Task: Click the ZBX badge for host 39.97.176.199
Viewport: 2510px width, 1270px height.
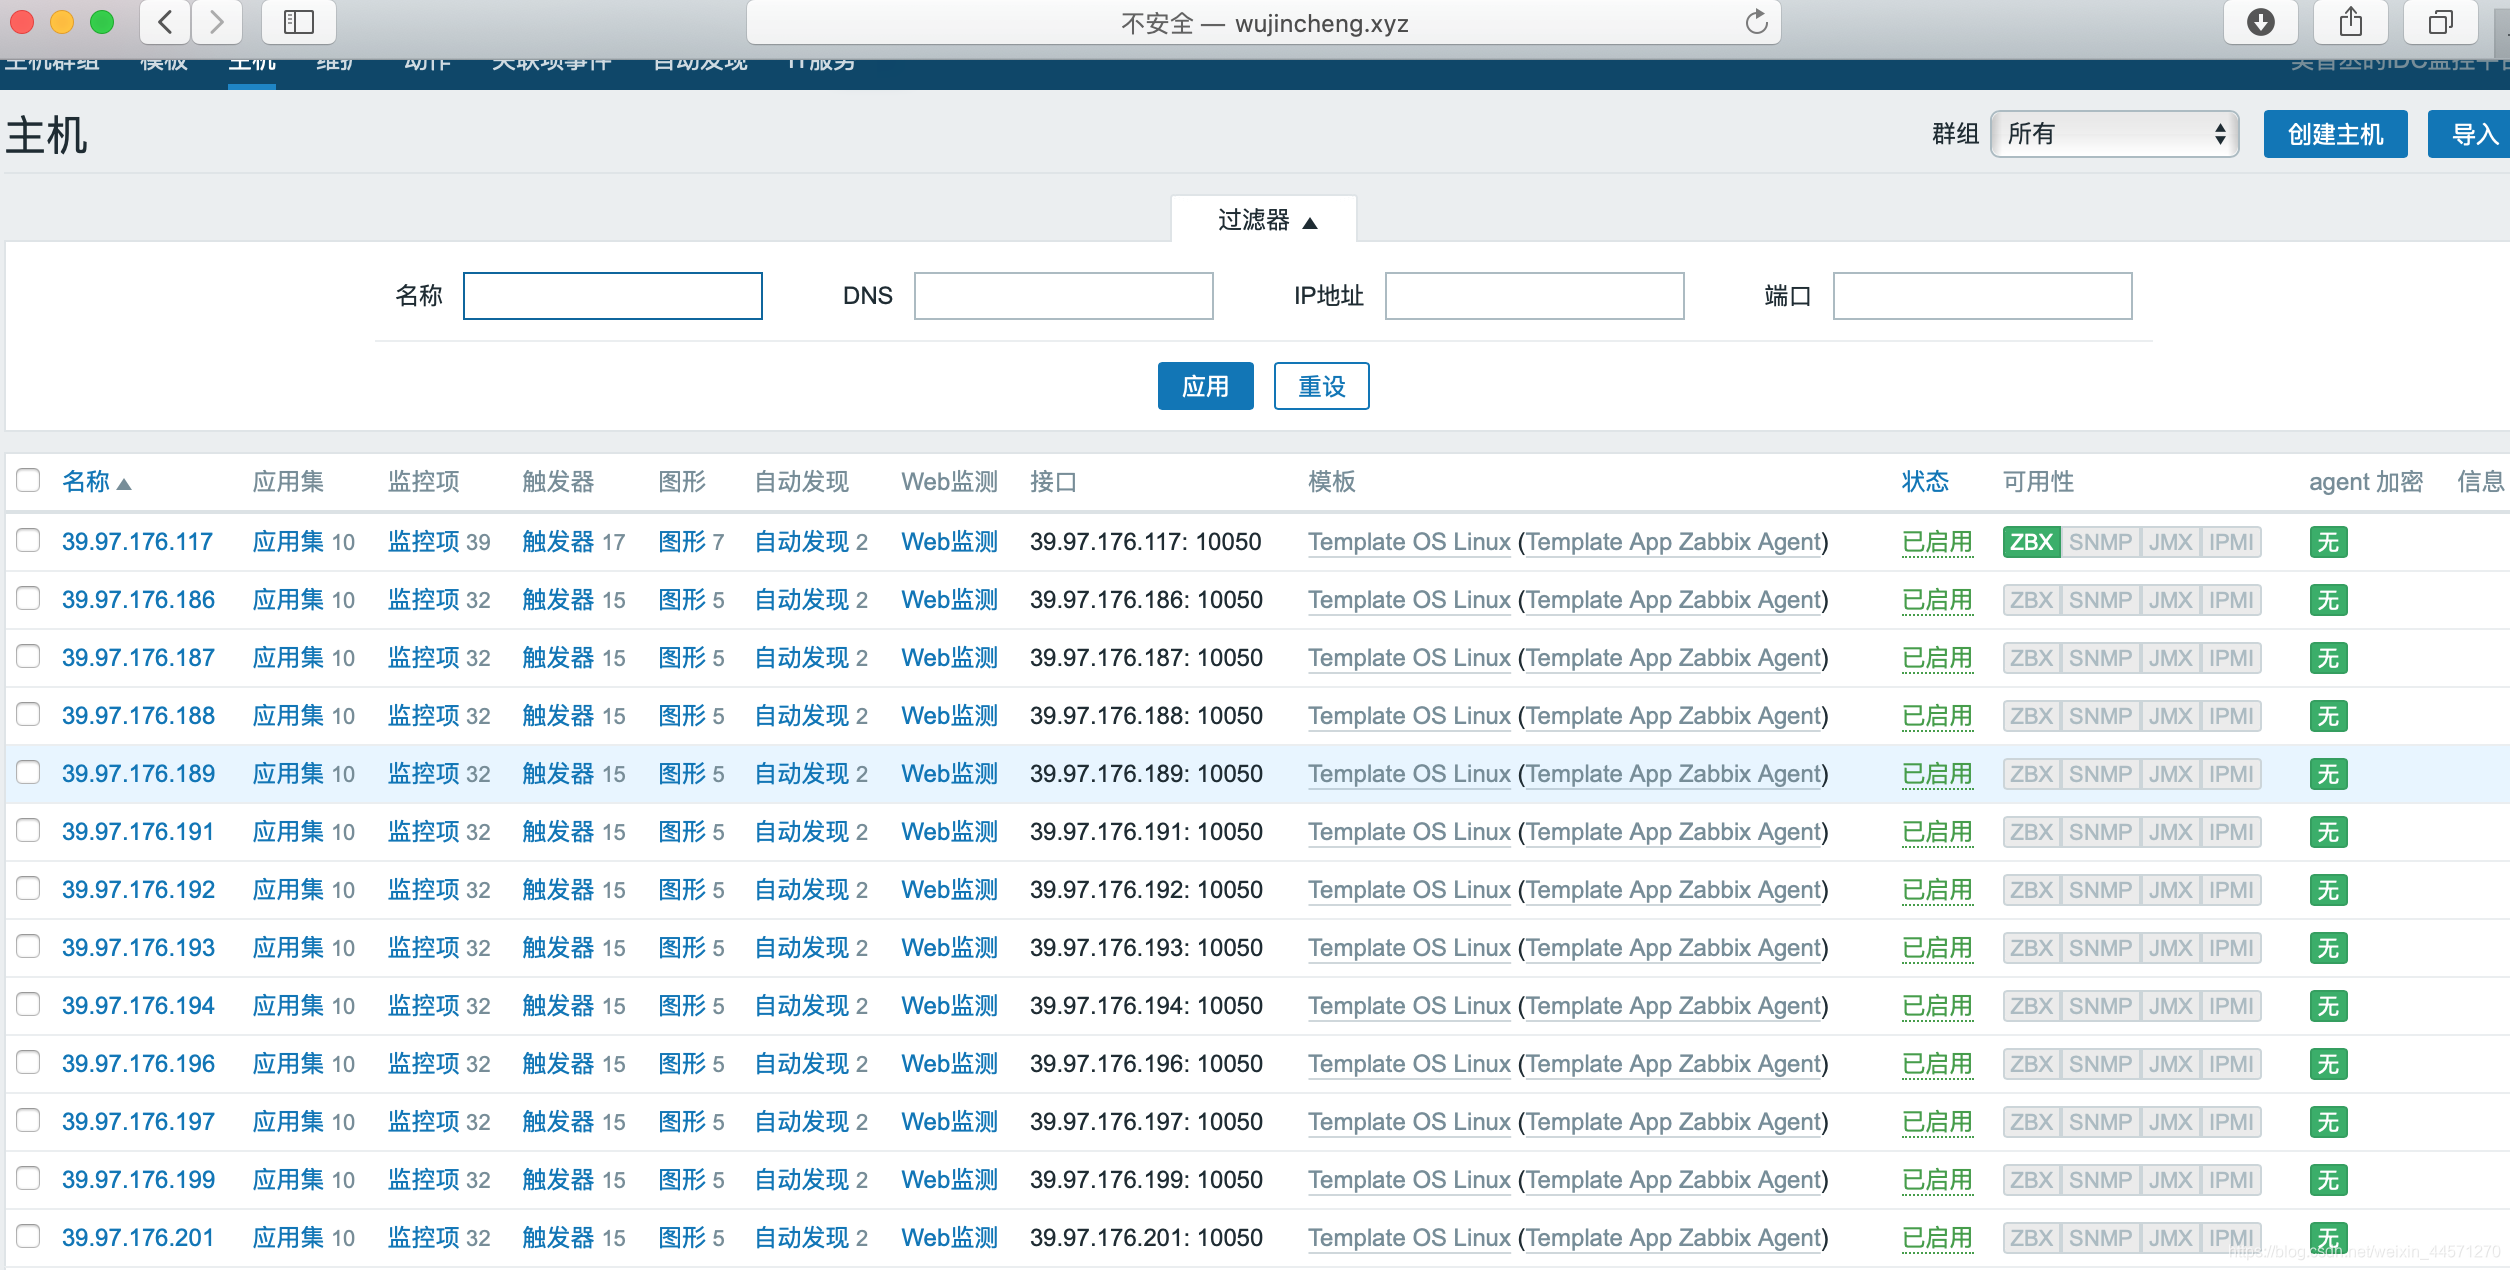Action: point(2031,1180)
